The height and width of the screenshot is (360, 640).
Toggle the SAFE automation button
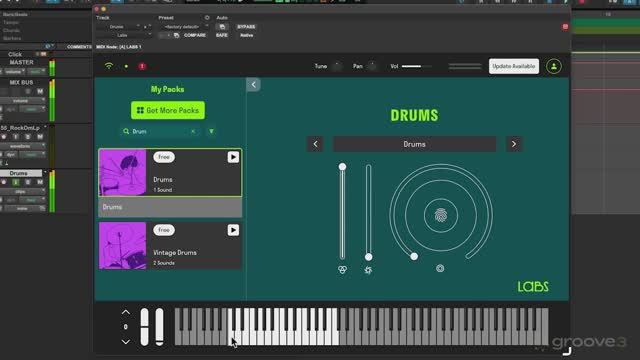(222, 36)
